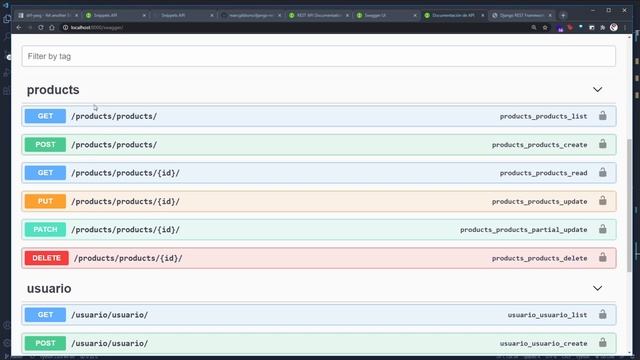
Task: Expand the GET /products/products/{id}/ operation
Action: tap(319, 173)
